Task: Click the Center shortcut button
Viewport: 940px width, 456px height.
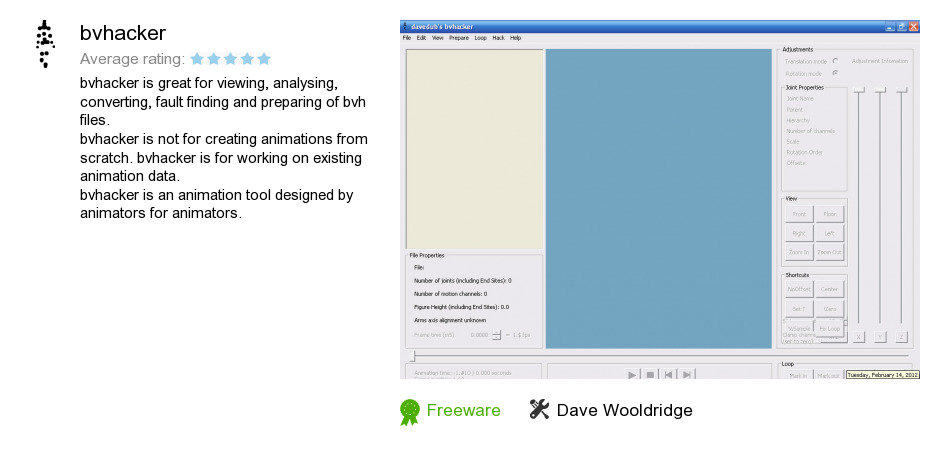Action: [830, 289]
